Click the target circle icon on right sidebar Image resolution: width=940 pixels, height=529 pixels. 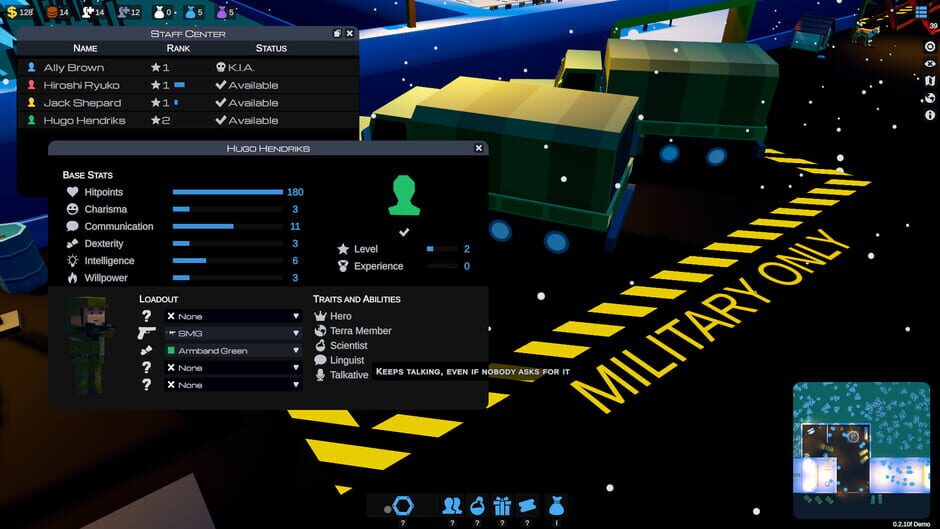930,46
